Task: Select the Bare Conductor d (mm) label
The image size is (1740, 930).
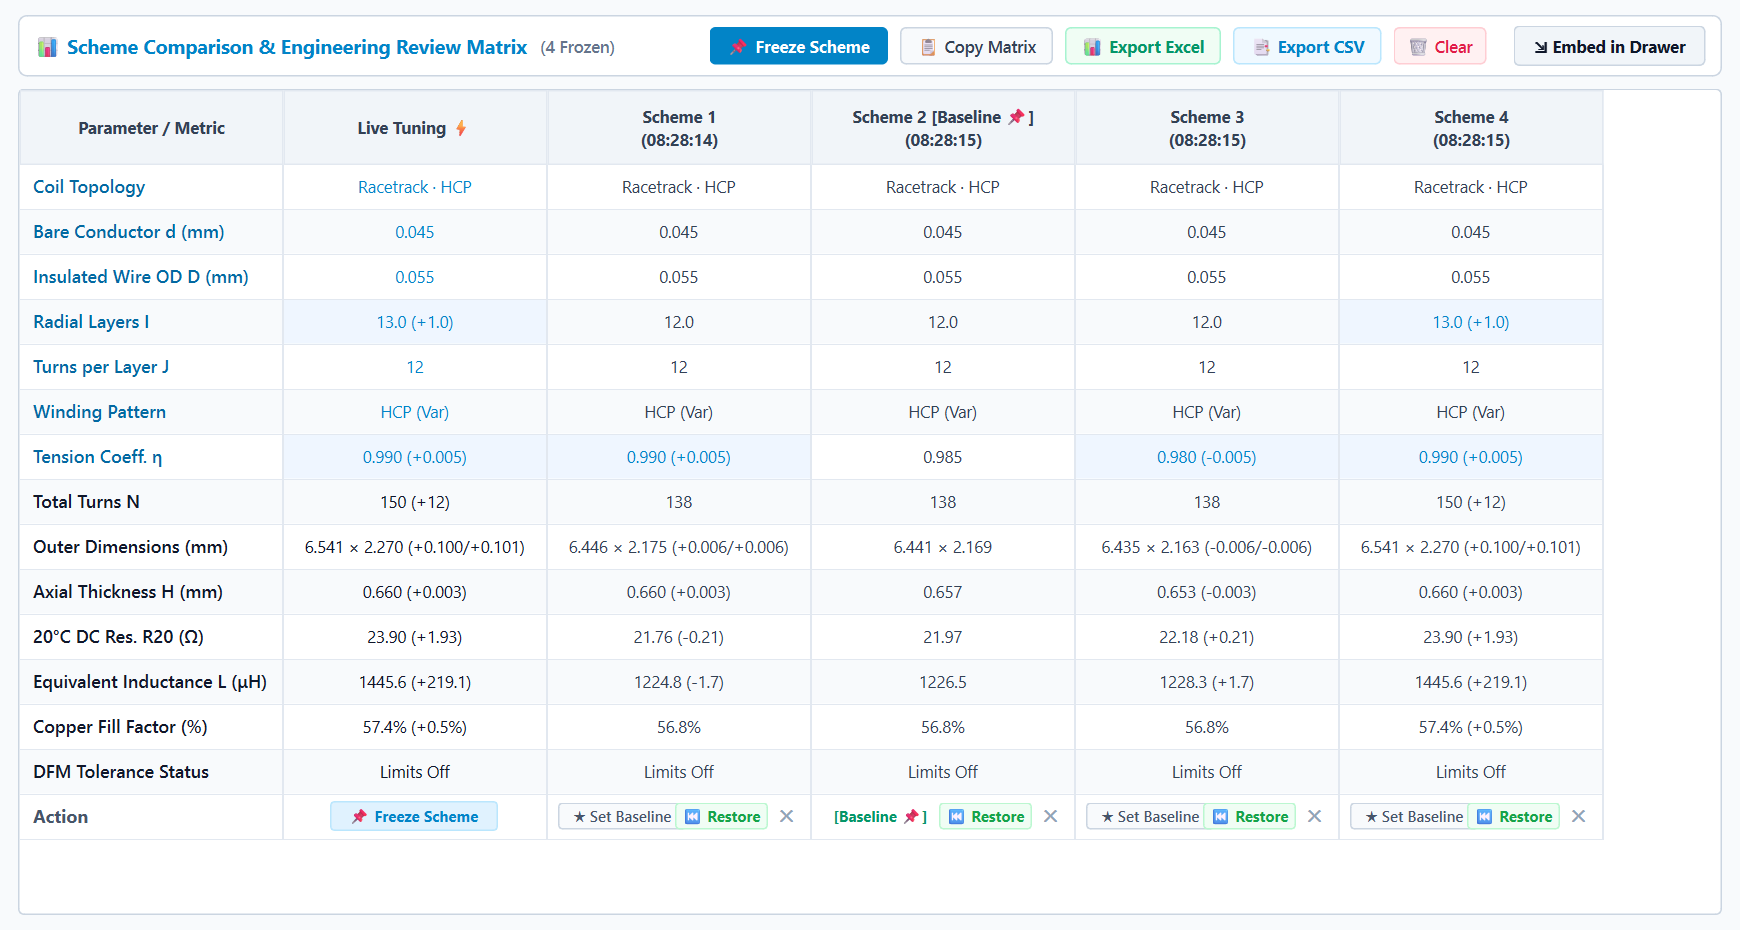Action: tap(129, 232)
